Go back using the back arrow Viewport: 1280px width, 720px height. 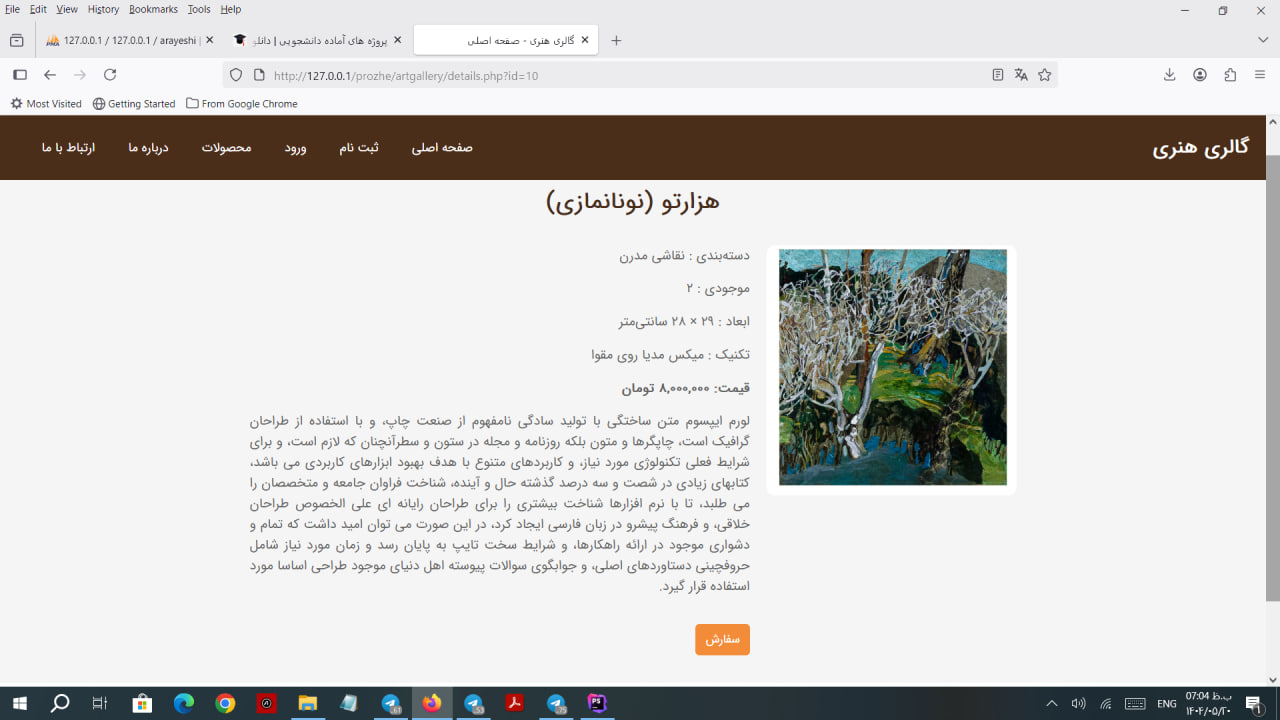pyautogui.click(x=50, y=75)
